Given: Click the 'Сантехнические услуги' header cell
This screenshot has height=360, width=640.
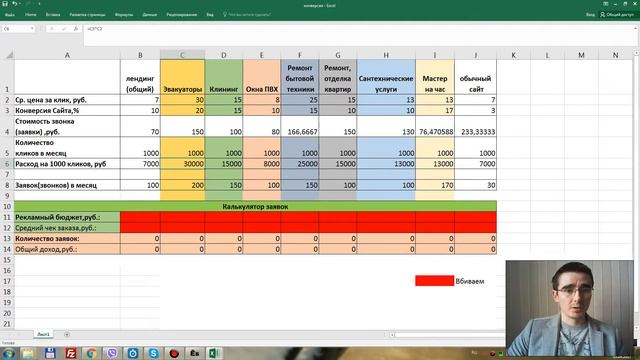Looking at the screenshot, I should pyautogui.click(x=386, y=77).
